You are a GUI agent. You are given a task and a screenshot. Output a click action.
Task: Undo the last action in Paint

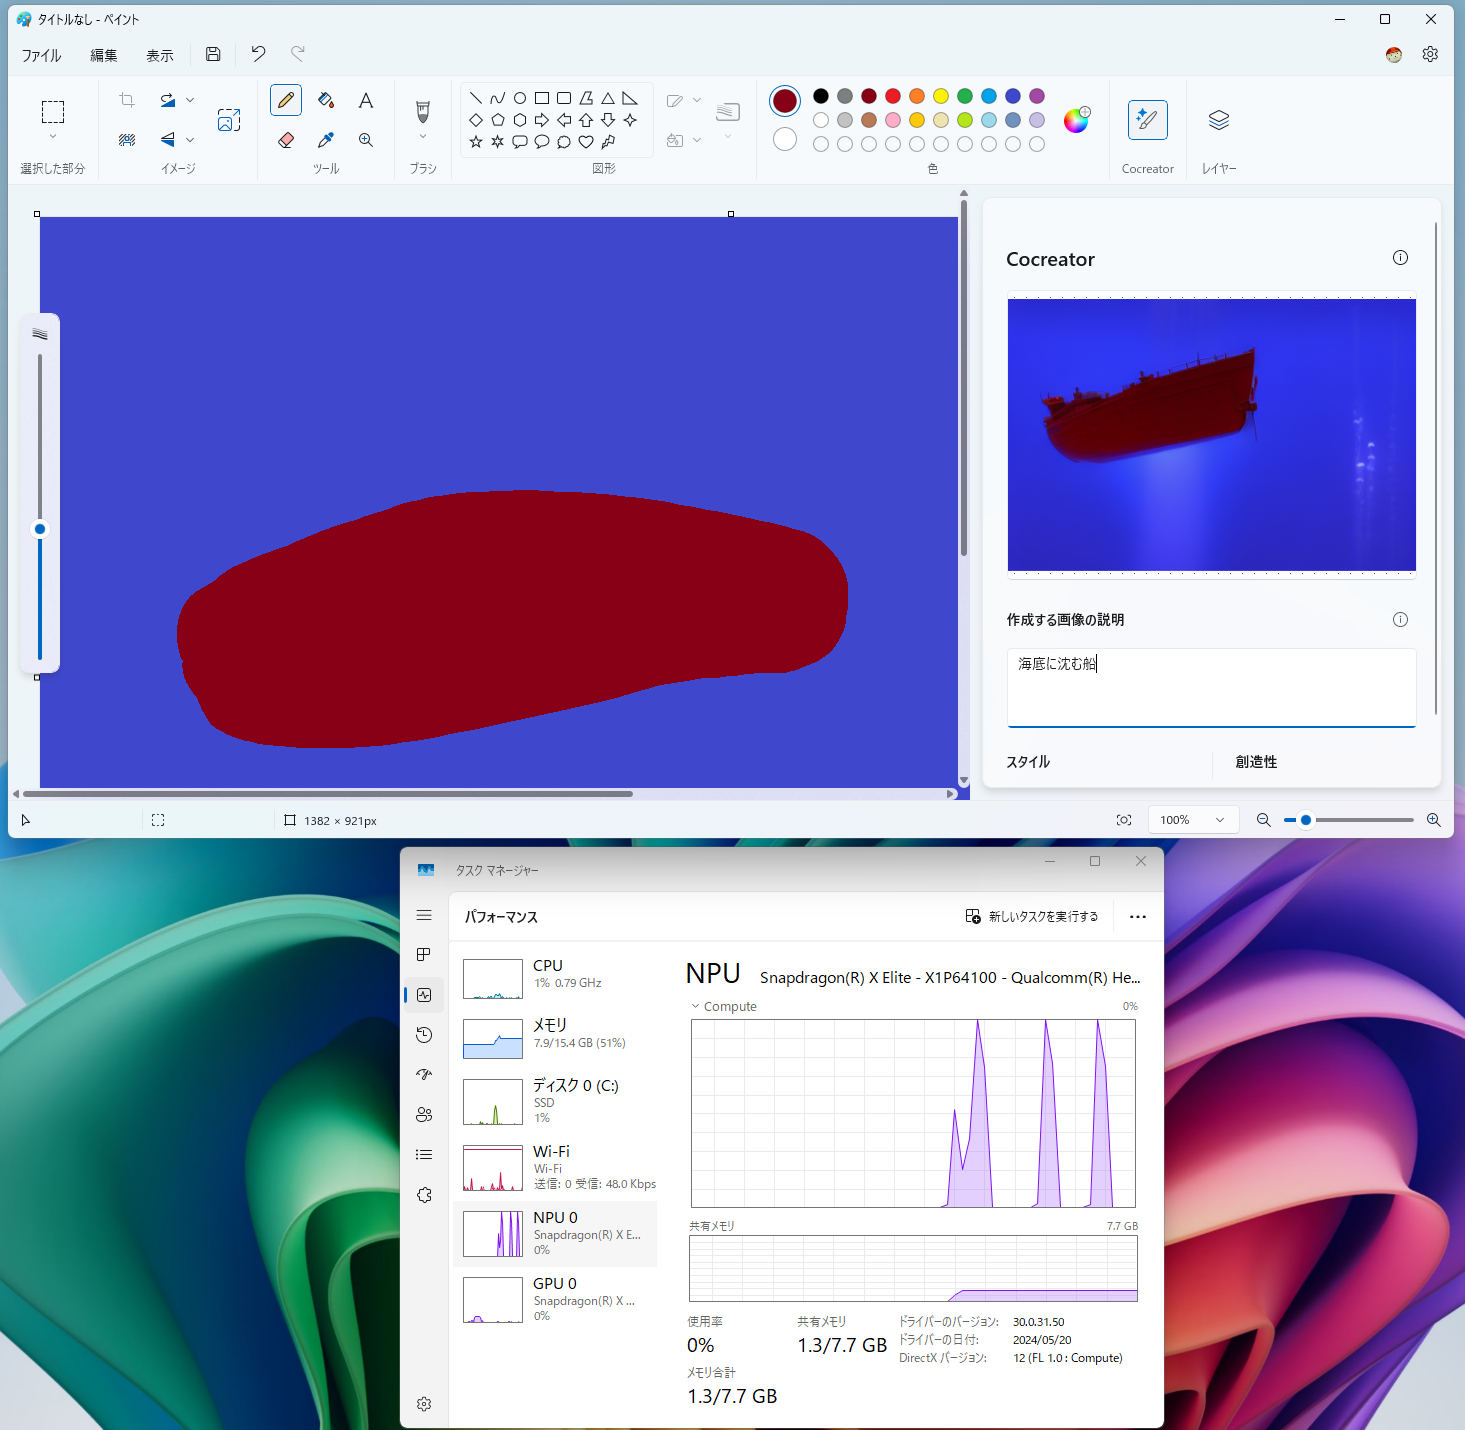point(258,54)
